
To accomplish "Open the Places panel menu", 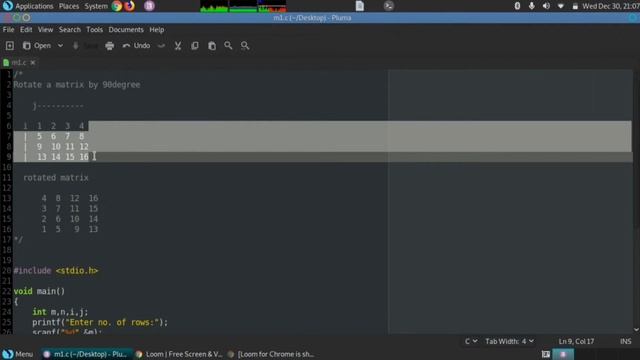I will [x=69, y=6].
